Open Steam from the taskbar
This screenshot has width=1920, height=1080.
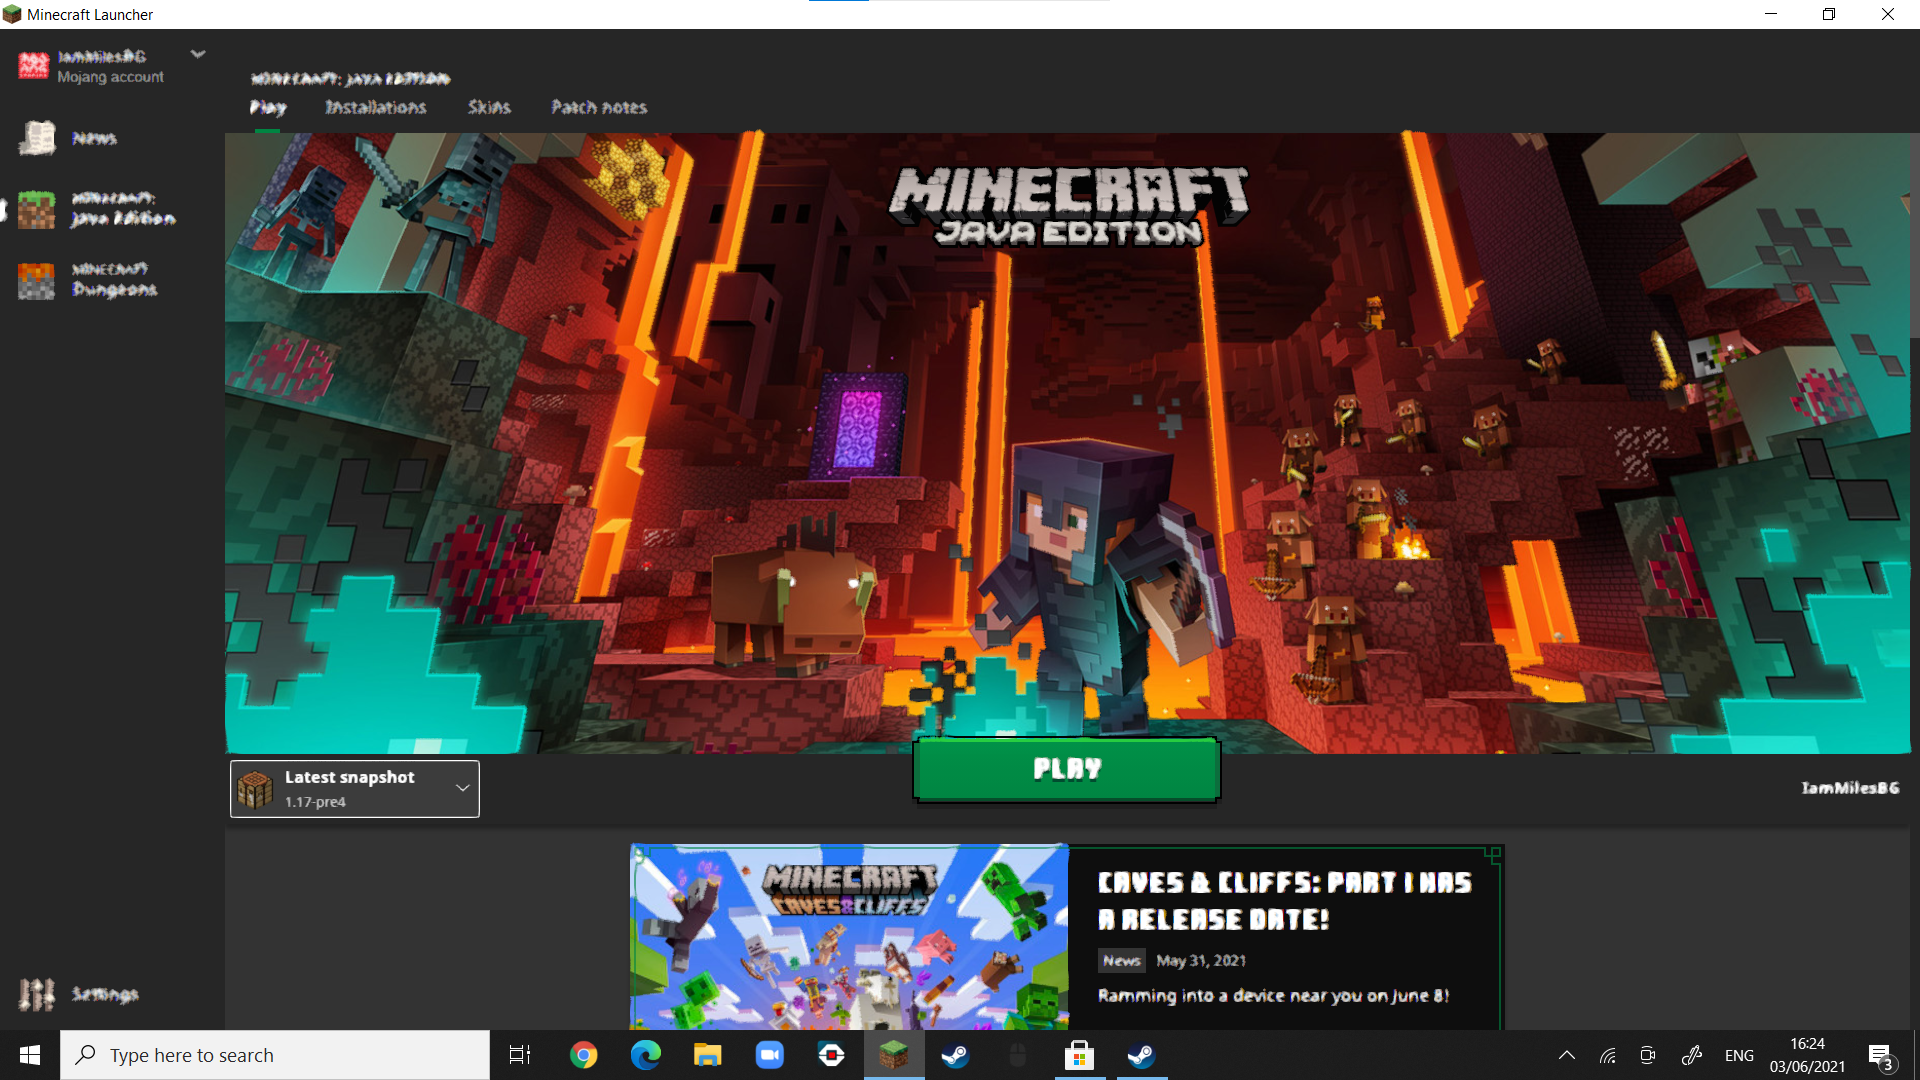[x=955, y=1055]
